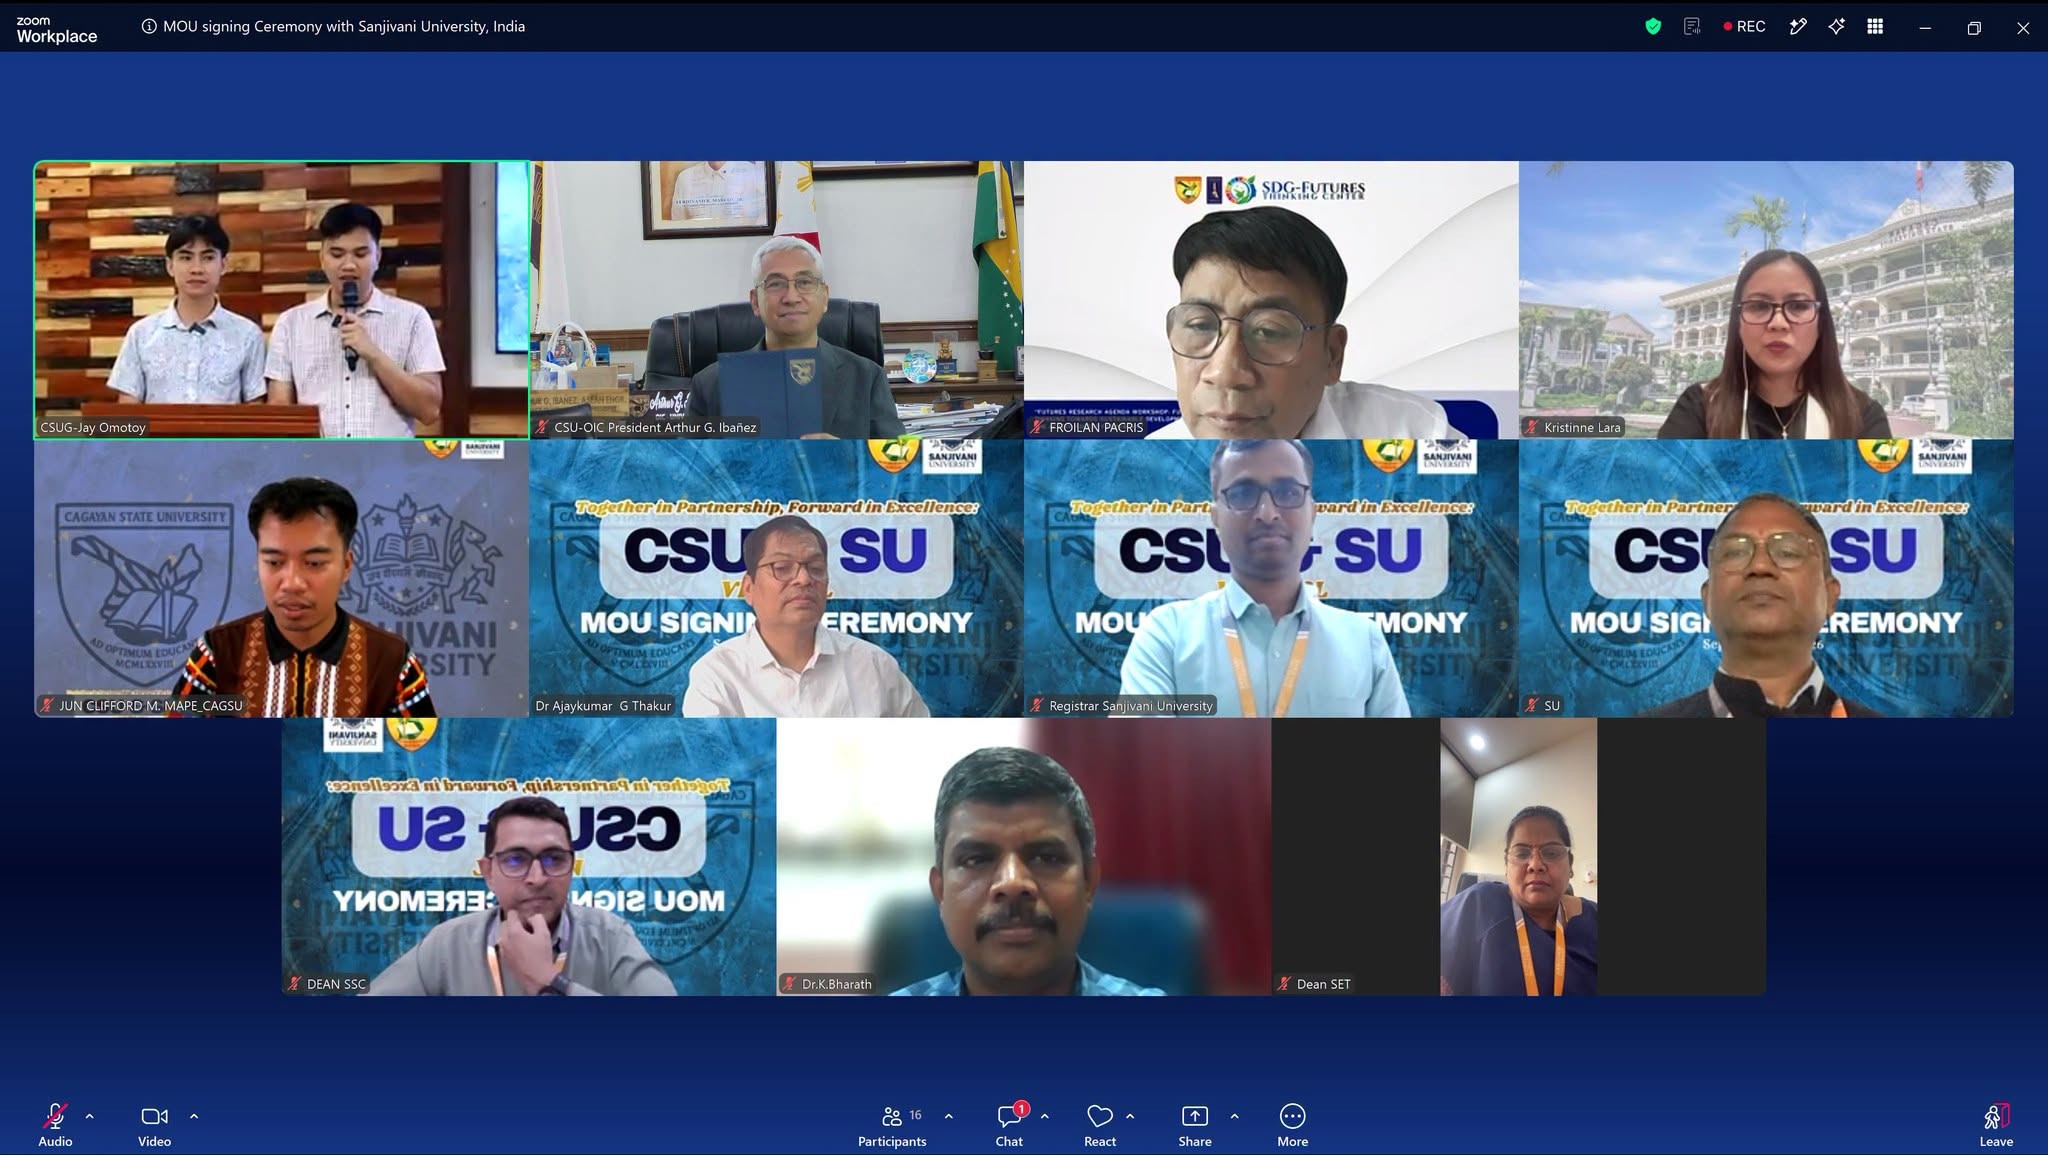This screenshot has width=2048, height=1155.
Task: Open the React heart icon
Action: click(x=1100, y=1126)
